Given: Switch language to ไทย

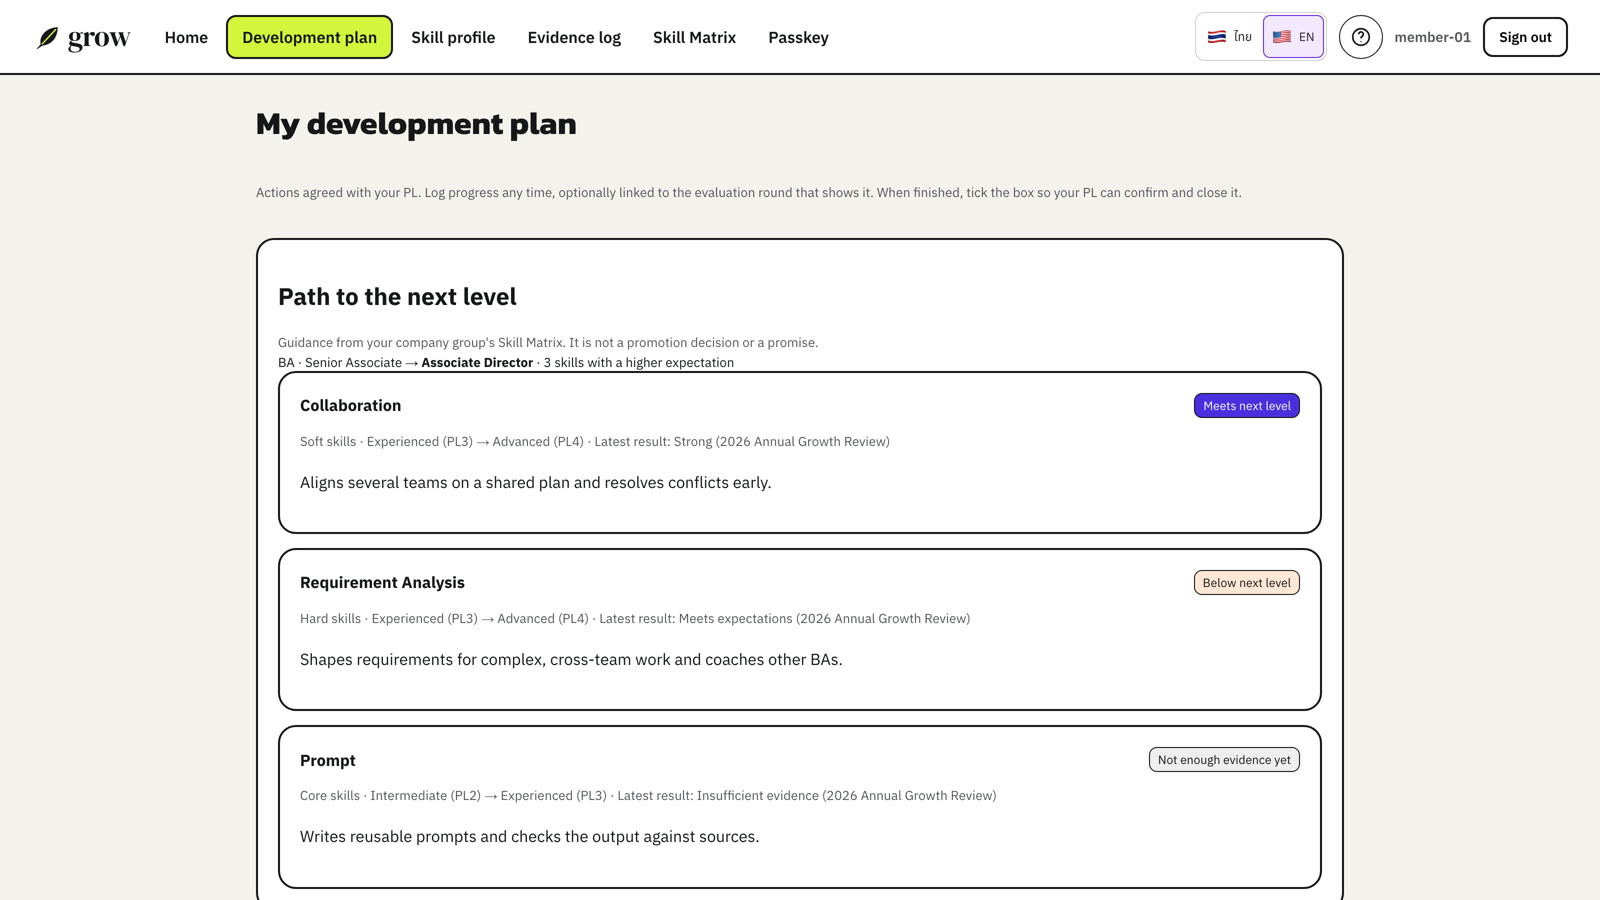Looking at the screenshot, I should pos(1229,37).
